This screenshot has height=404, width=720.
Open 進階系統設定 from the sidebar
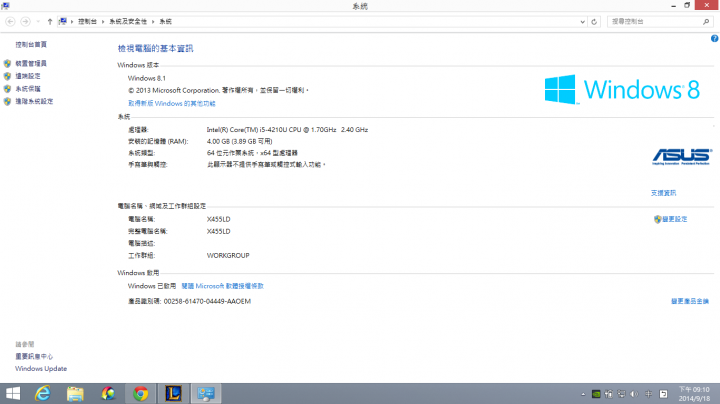pos(34,101)
